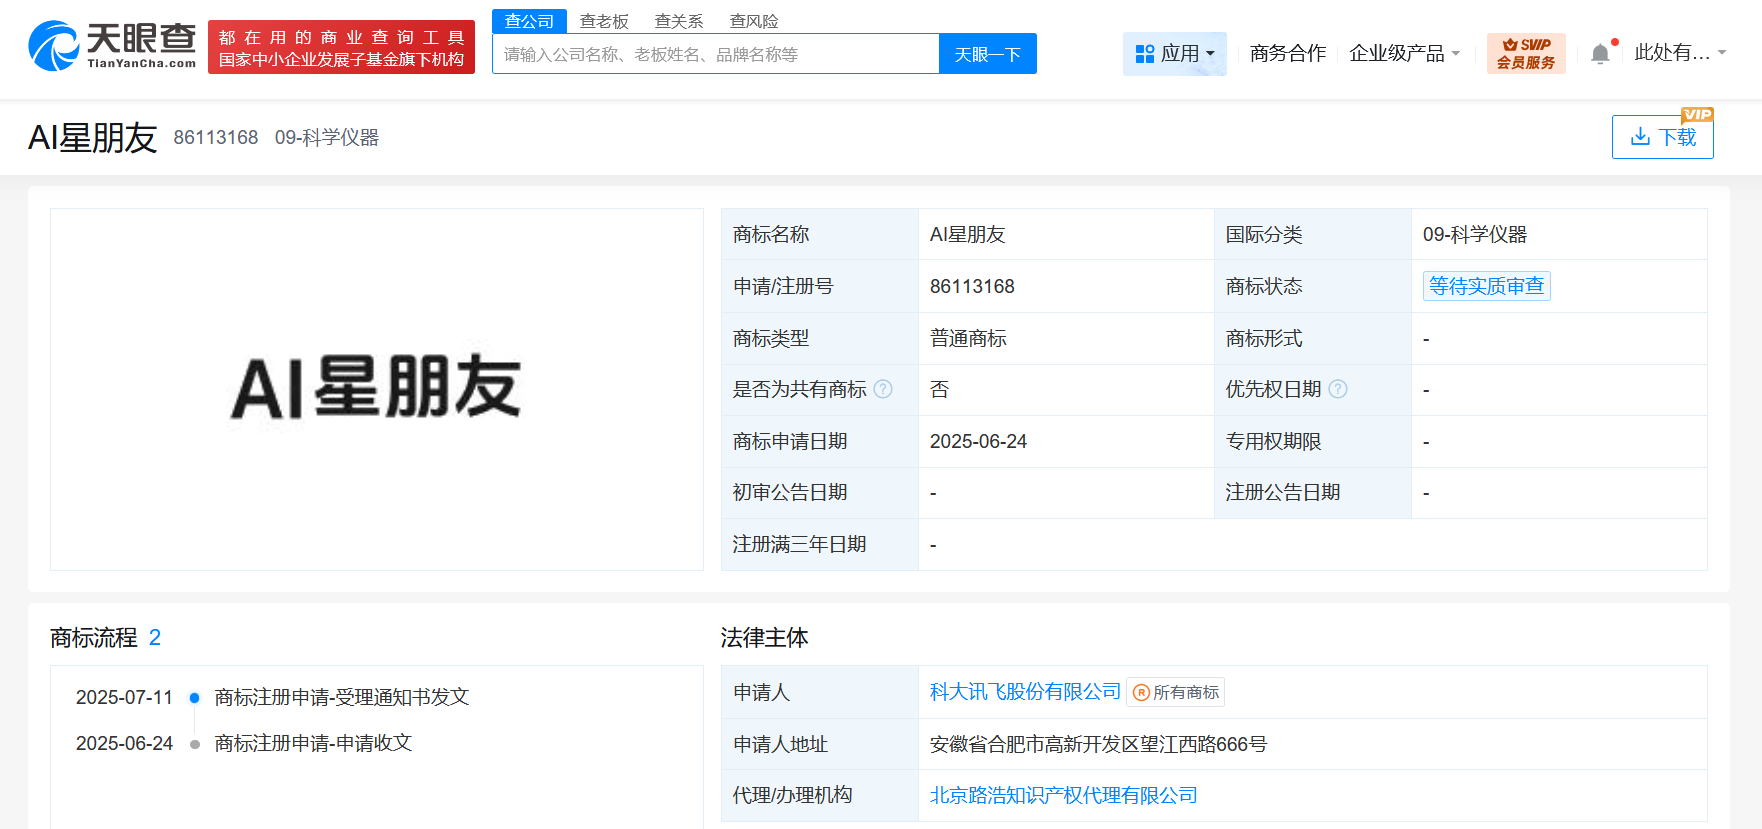Click the TianYanCha logo
Viewport: 1762px width, 829px height.
(112, 46)
